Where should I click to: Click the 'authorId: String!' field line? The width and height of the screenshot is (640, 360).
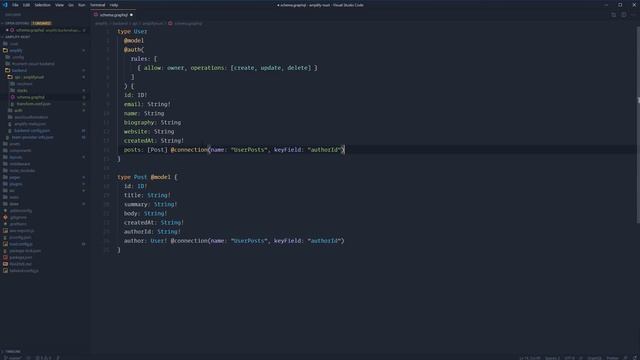(152, 232)
